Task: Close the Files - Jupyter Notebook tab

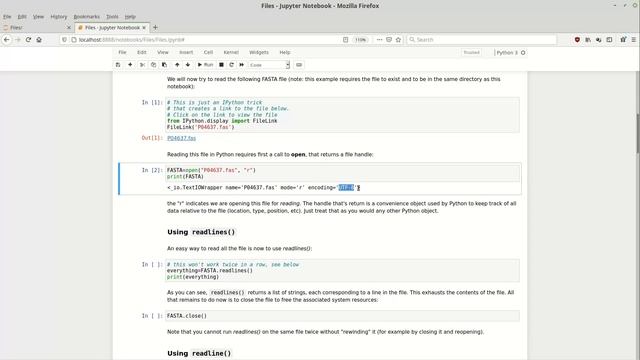Action: (144, 27)
